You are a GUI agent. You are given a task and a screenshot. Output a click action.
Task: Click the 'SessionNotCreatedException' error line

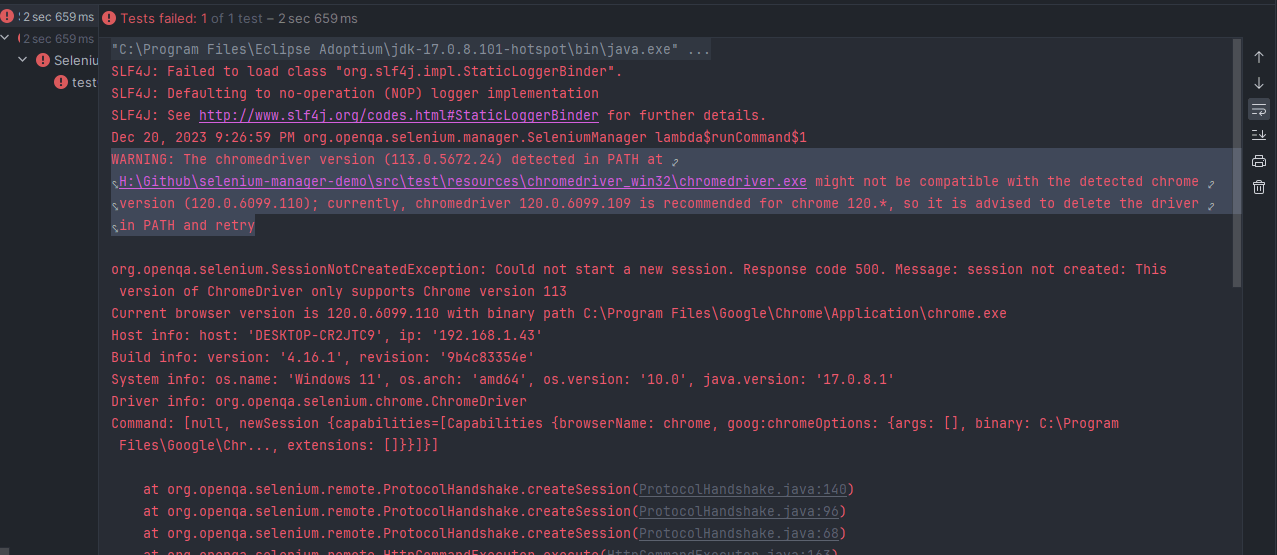point(639,269)
